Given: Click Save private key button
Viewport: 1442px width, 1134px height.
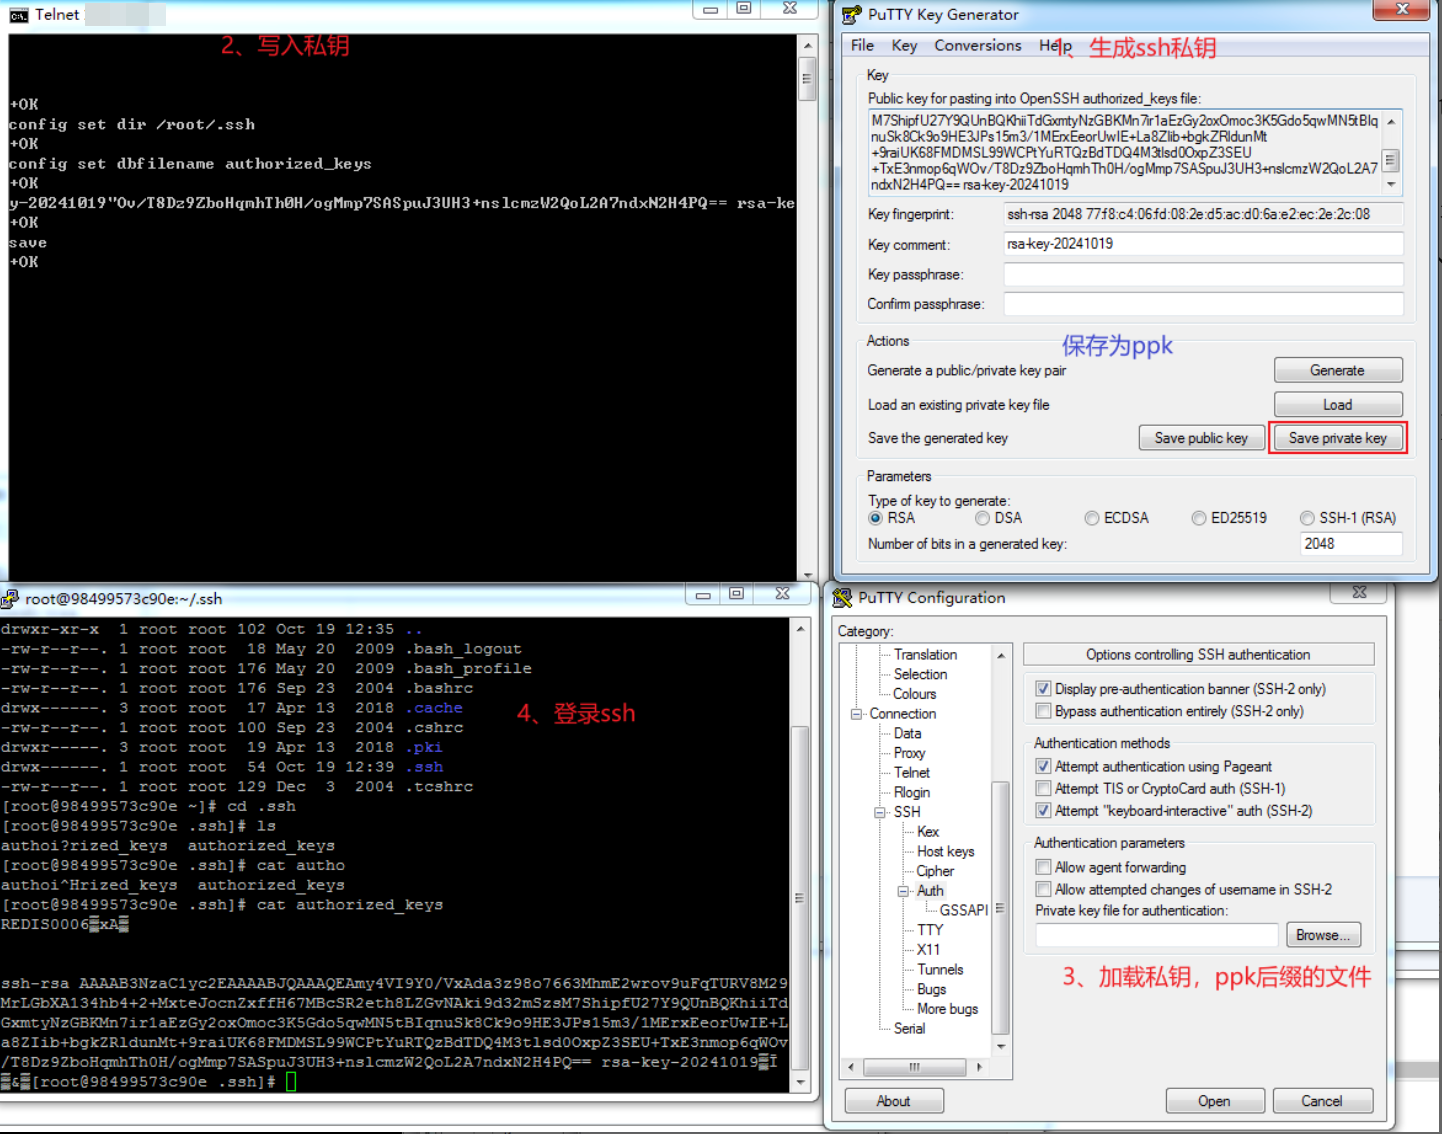Looking at the screenshot, I should [x=1337, y=438].
